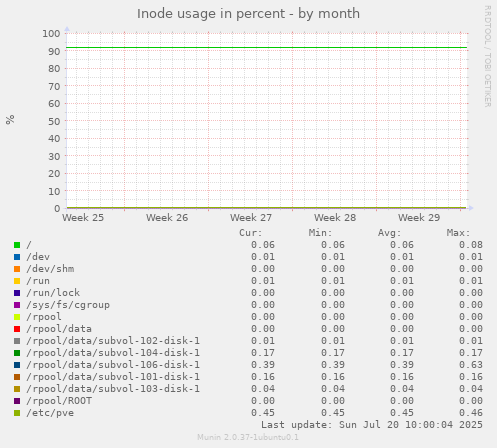Click the Last update timestamp line

pos(372,425)
